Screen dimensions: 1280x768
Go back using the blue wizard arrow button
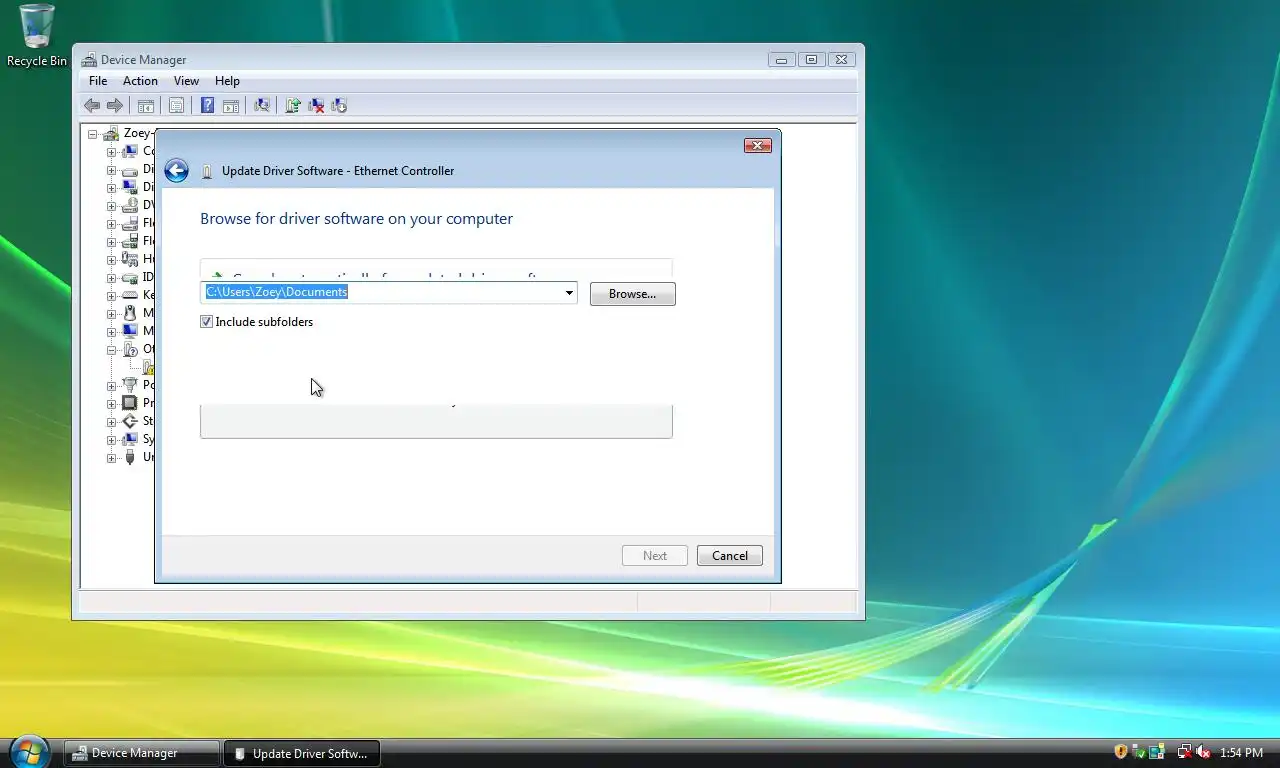click(x=176, y=171)
